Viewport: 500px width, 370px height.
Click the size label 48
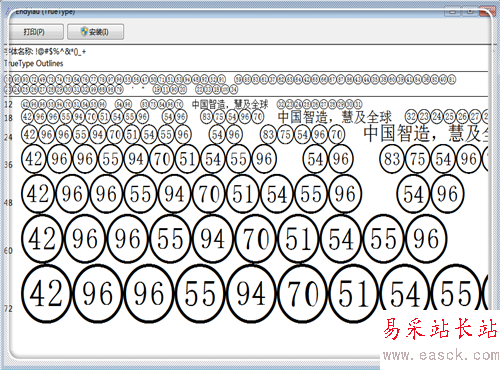(8, 202)
